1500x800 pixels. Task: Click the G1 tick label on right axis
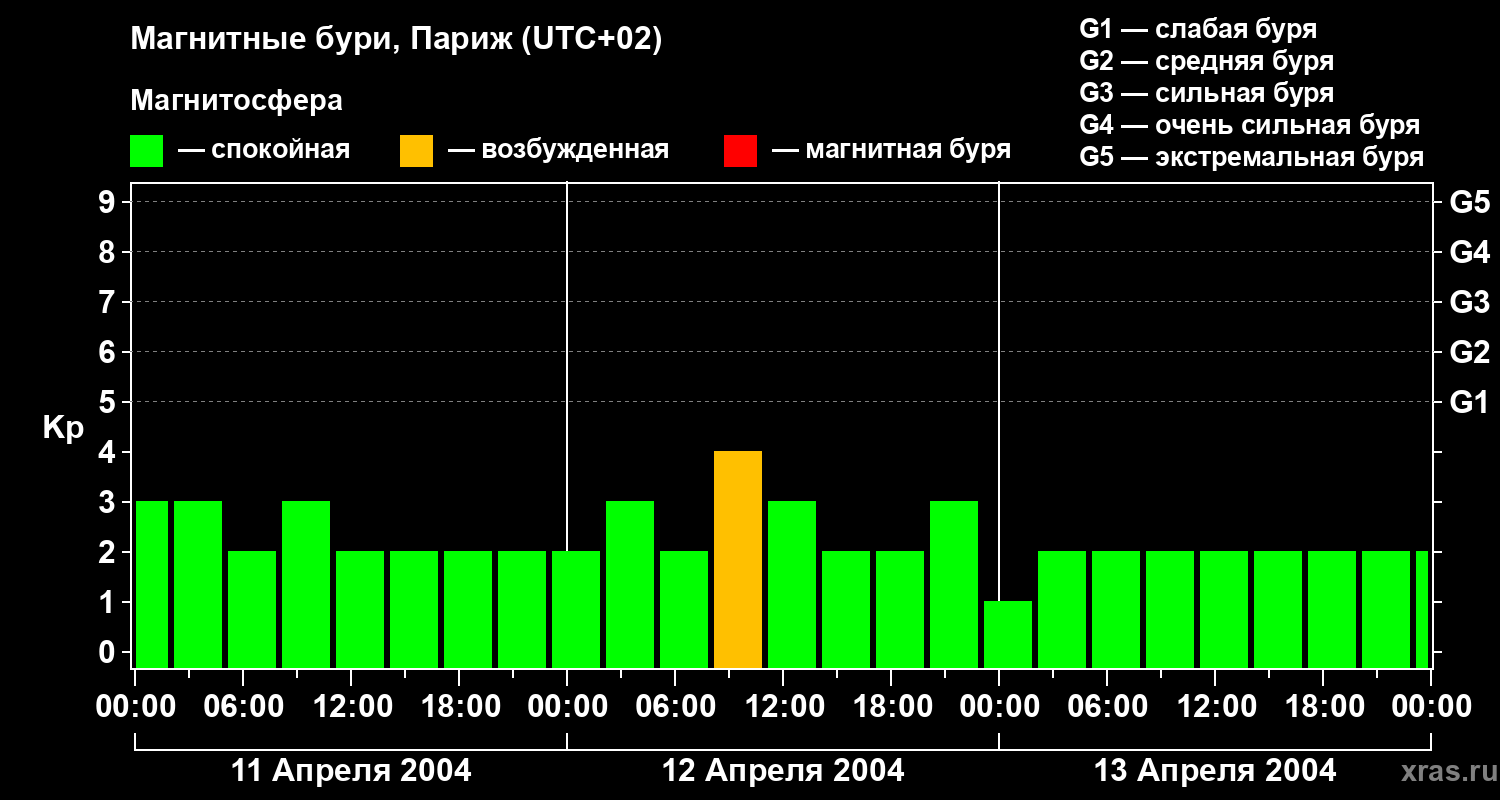coord(1470,402)
